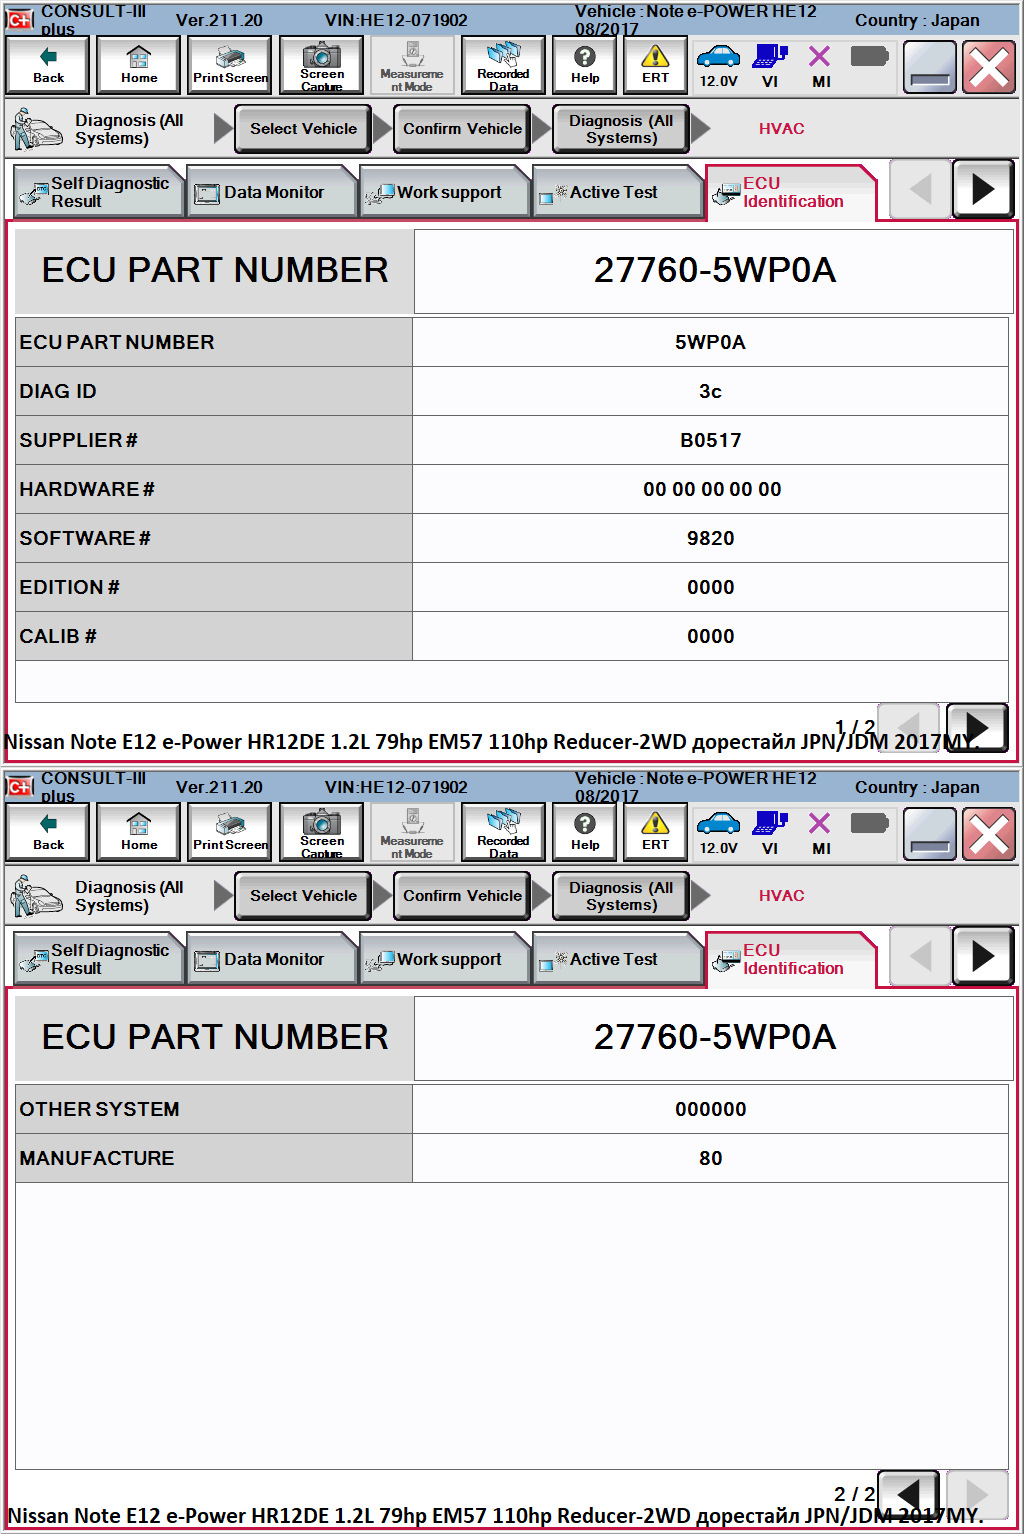Click the 27760-5WP0A part number on page 2/2 screen
Screen dimensions: 1024x1534
tap(714, 1037)
